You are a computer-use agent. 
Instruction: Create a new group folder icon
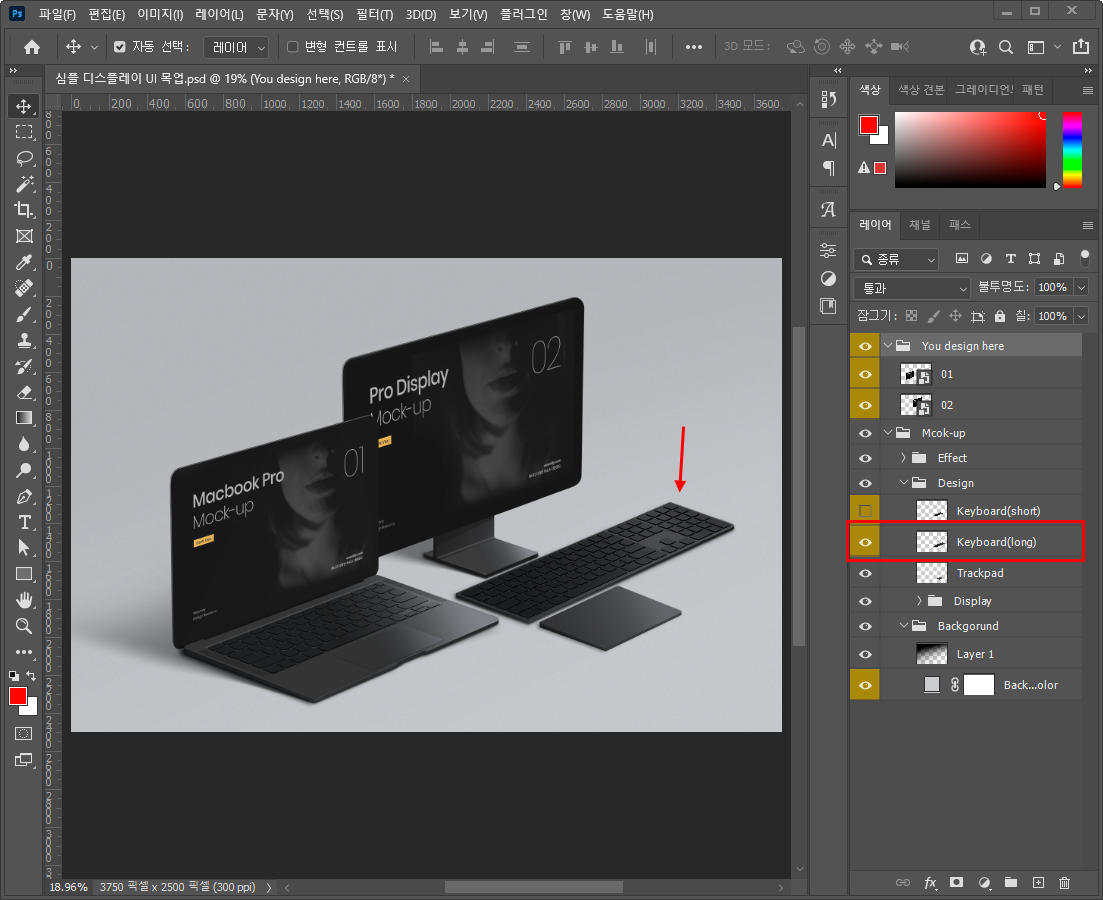click(1011, 882)
